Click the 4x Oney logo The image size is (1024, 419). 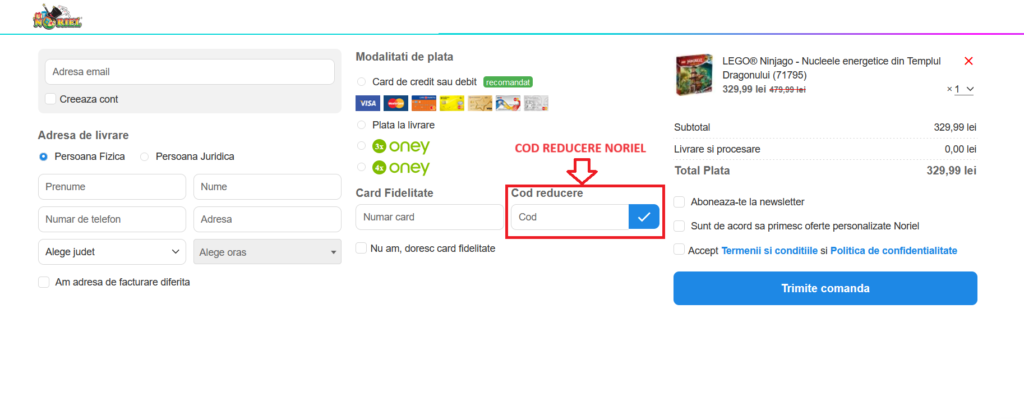click(x=400, y=168)
